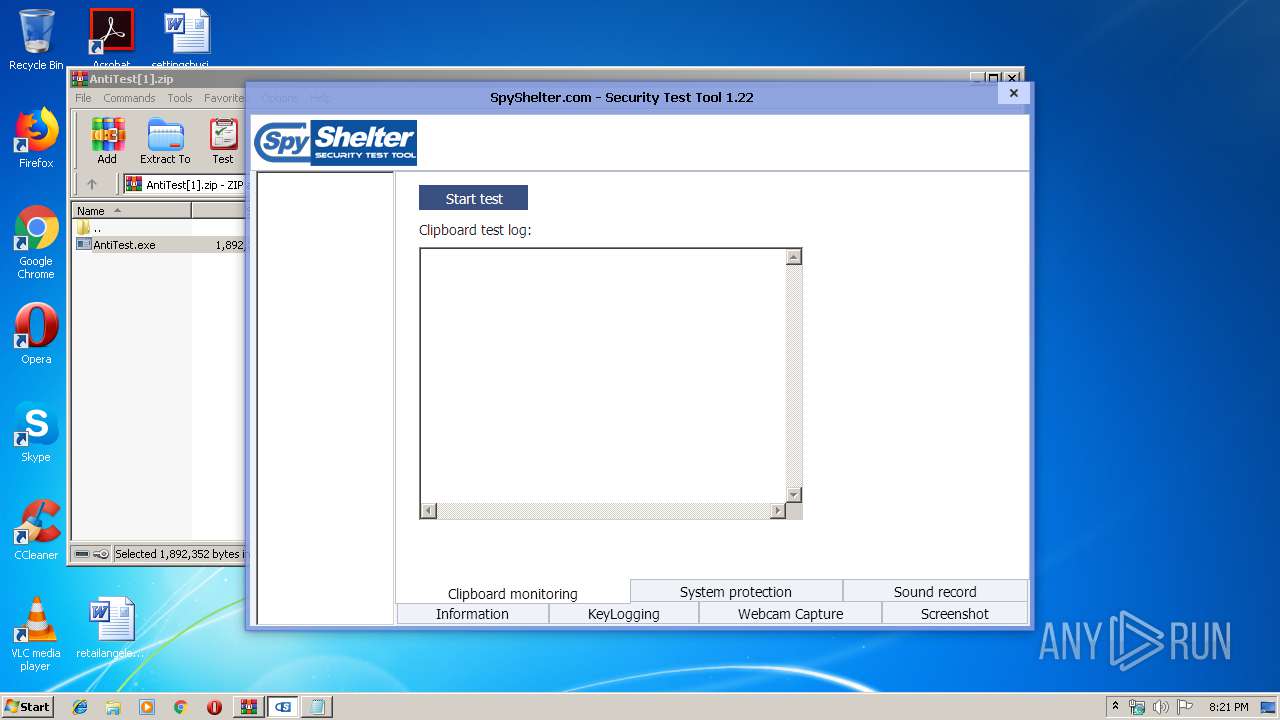Open the Skype desktop shortcut
Viewport: 1280px width, 720px height.
(x=36, y=432)
